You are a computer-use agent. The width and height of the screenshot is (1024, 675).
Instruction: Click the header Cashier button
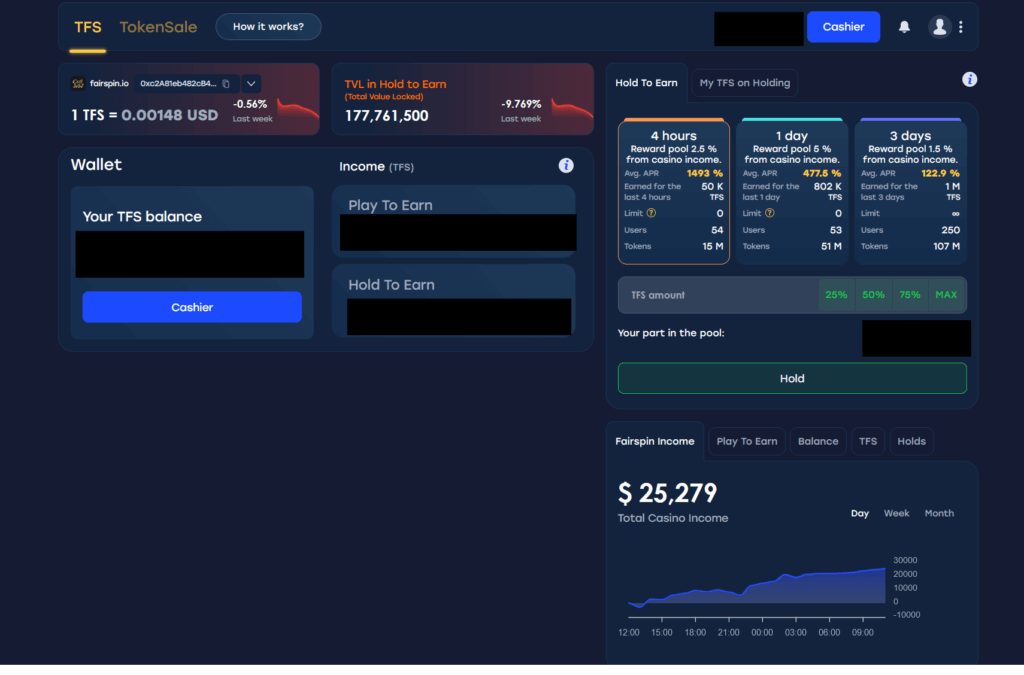[843, 27]
